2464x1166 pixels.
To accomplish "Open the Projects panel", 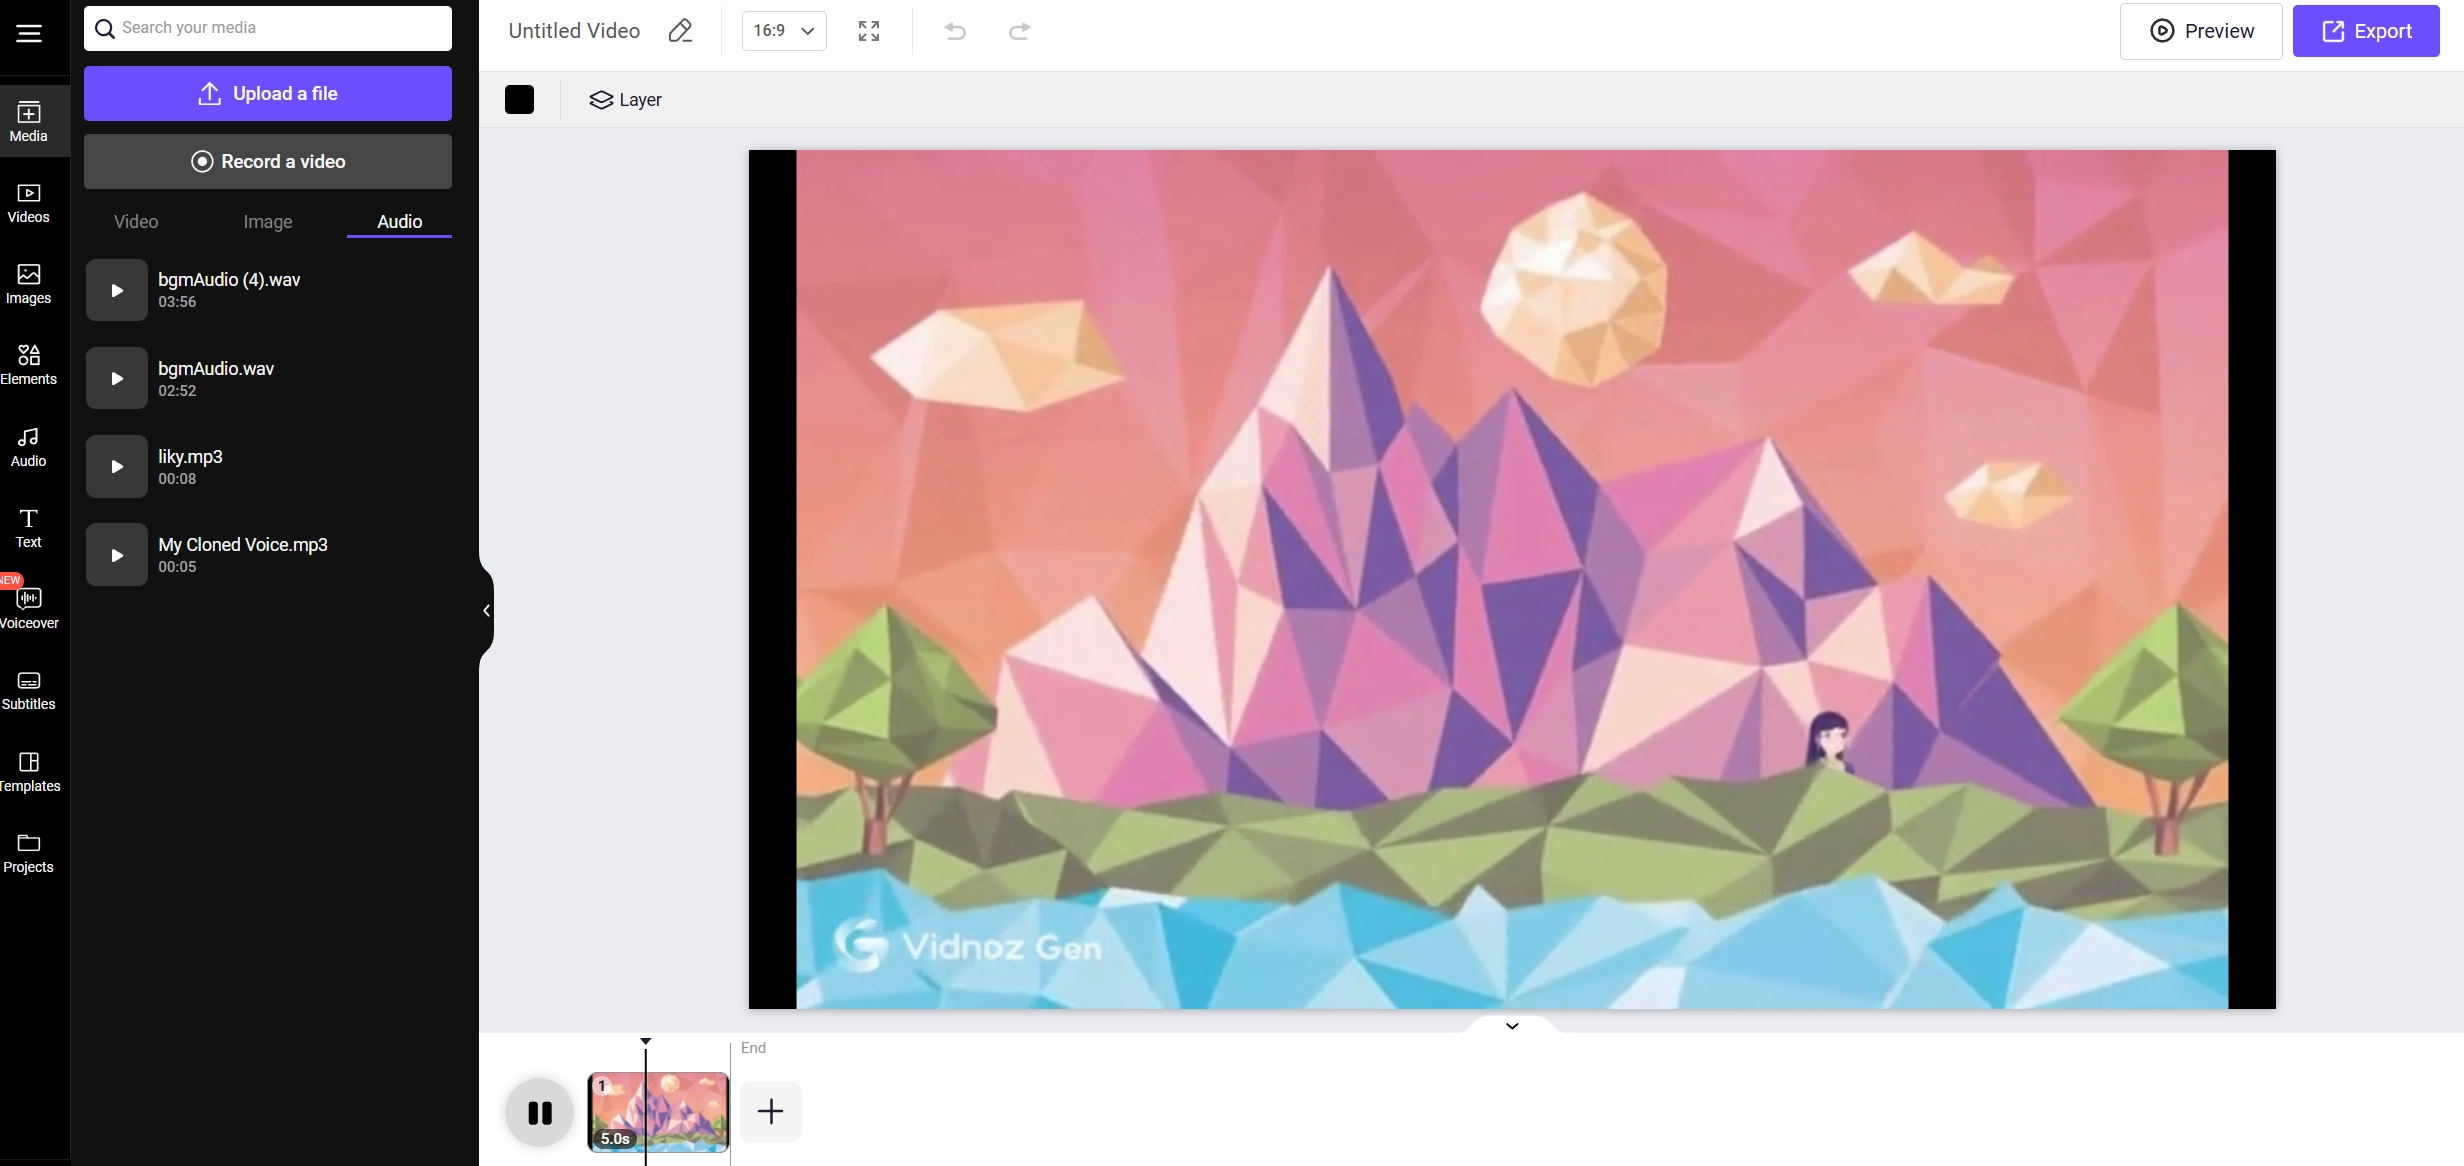I will coord(28,851).
